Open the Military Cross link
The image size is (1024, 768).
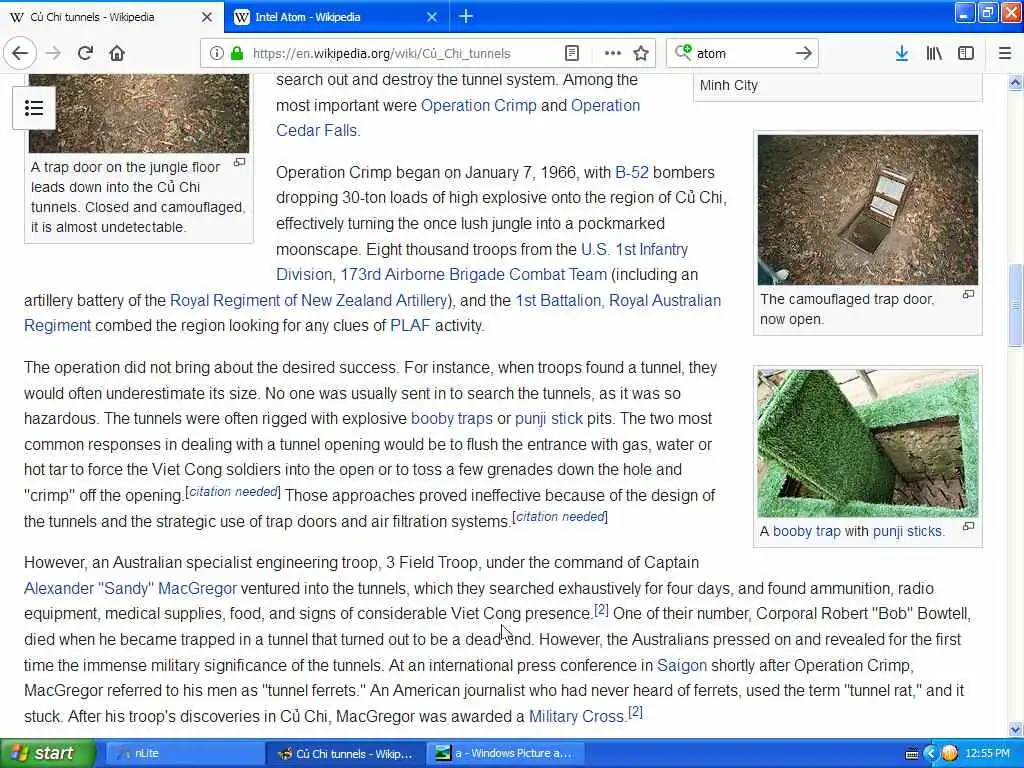pos(576,716)
